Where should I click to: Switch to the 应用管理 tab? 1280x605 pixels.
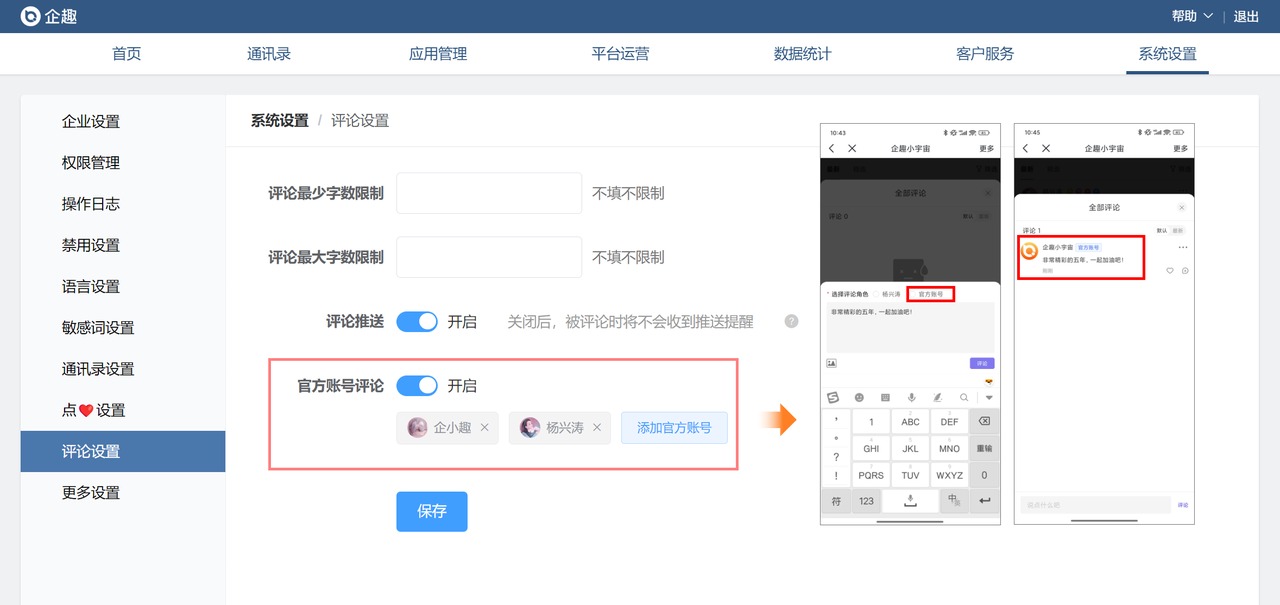coord(438,54)
